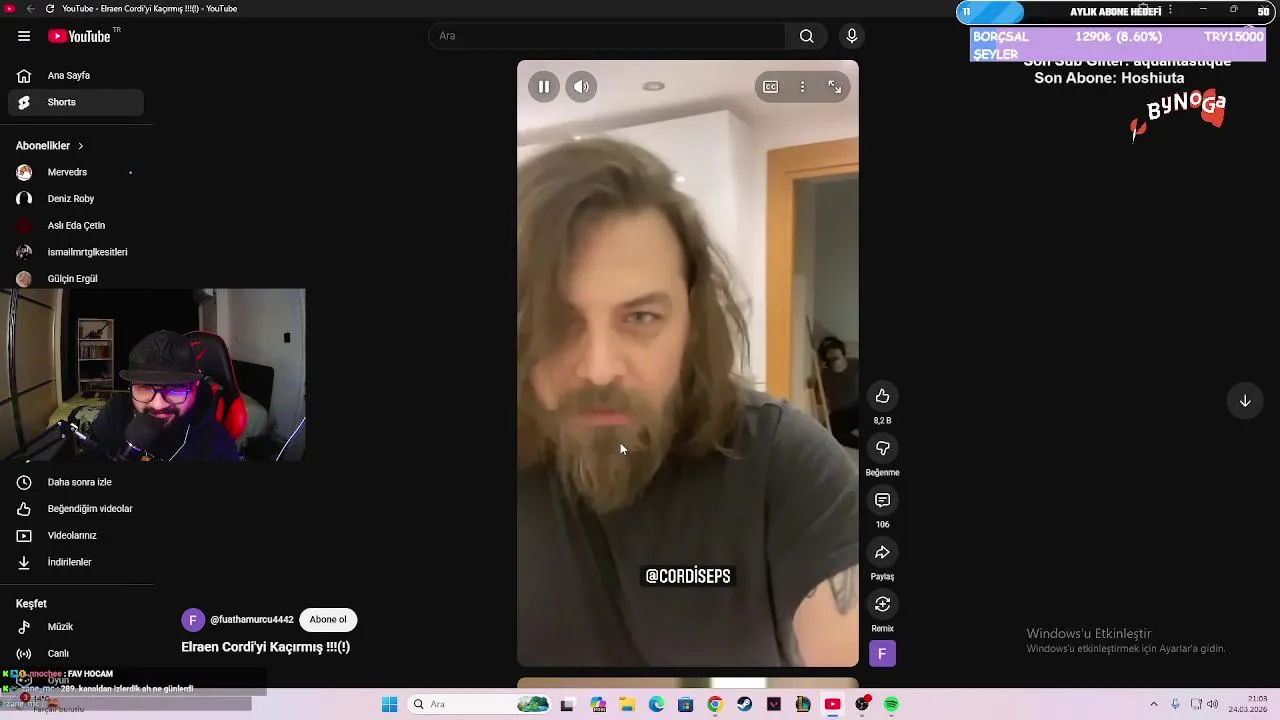1280x720 pixels.
Task: Go back in the browser
Action: pyautogui.click(x=30, y=9)
